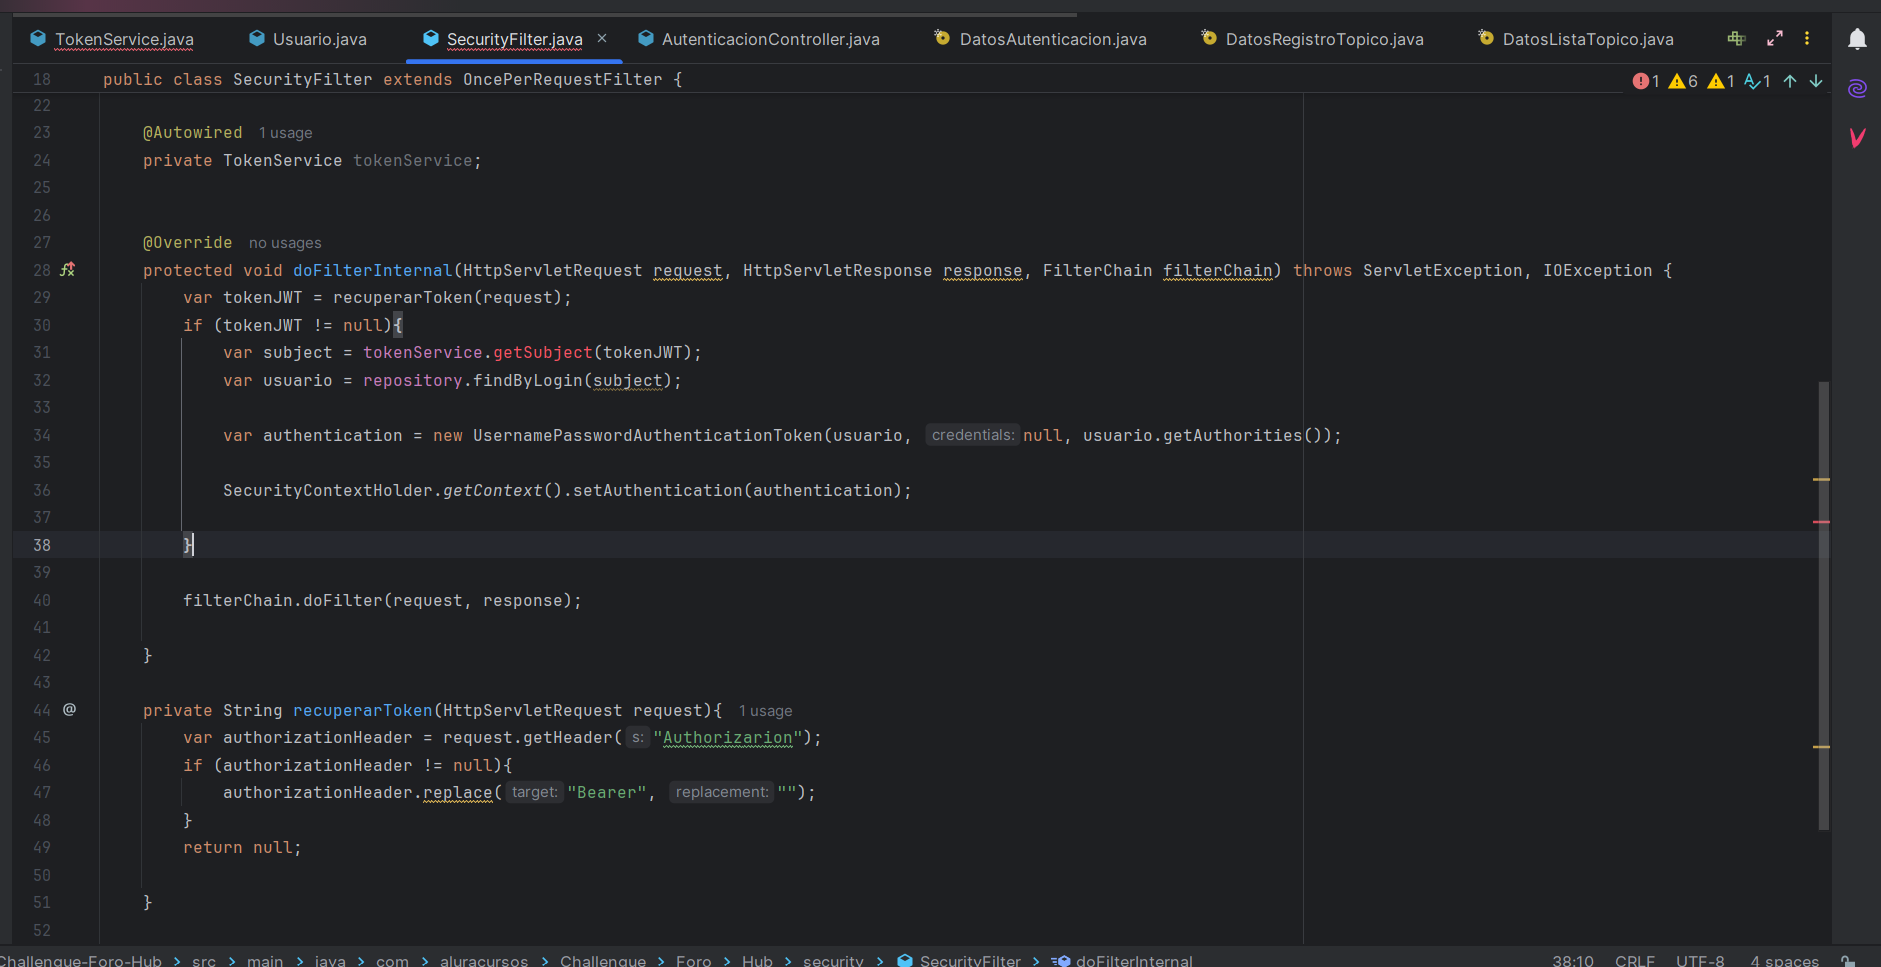Viewport: 1881px width, 967px height.
Task: Open the green plugin blocks icon by tabs
Action: click(1736, 38)
